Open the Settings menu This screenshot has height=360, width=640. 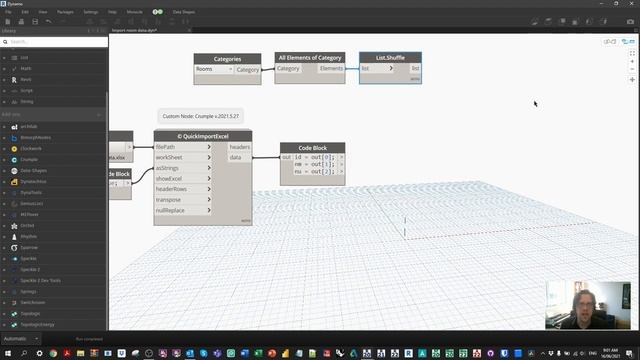pos(91,12)
